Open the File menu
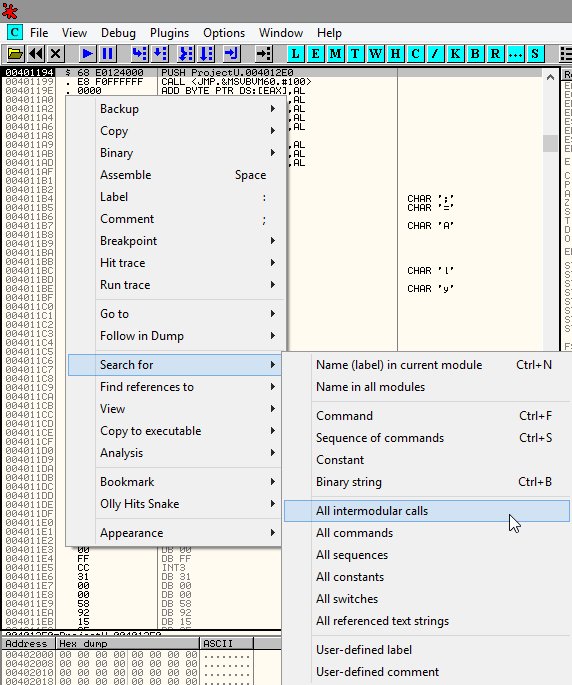572x685 pixels. (39, 33)
